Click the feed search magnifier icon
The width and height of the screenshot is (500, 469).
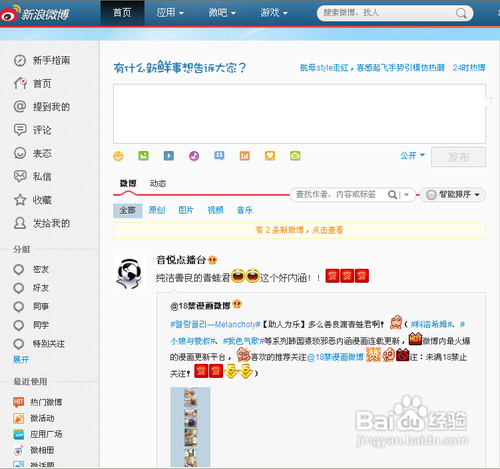point(392,195)
